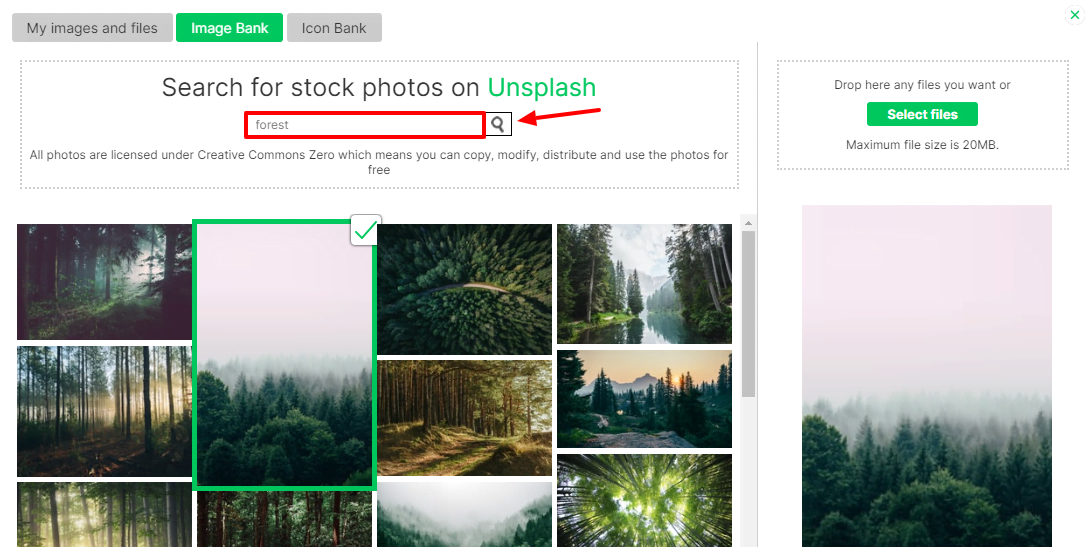
Task: Click the image results scrollbar thumb
Action: pos(748,314)
